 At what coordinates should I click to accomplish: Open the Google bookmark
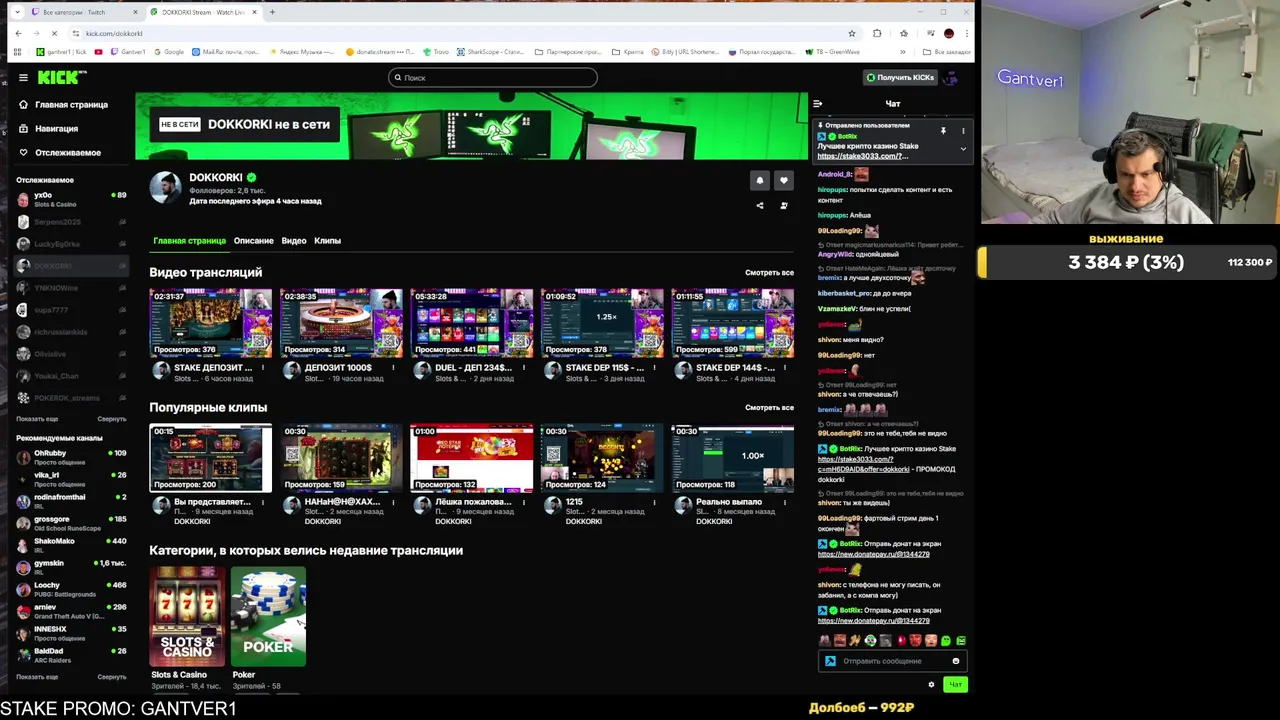168,52
